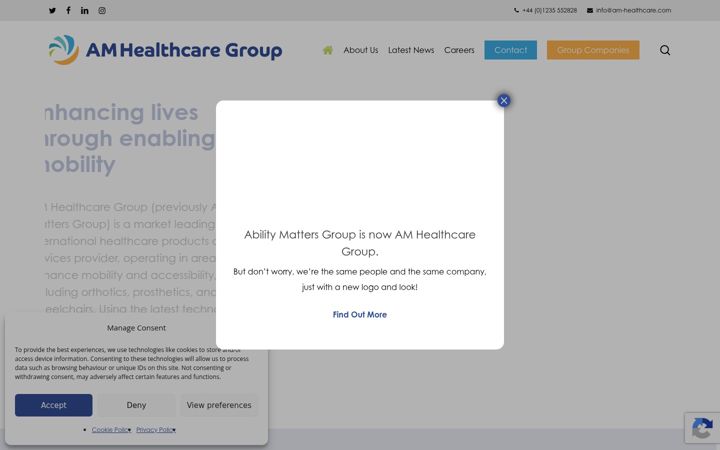Open the About Us menu item
This screenshot has height=450, width=720.
(x=361, y=50)
